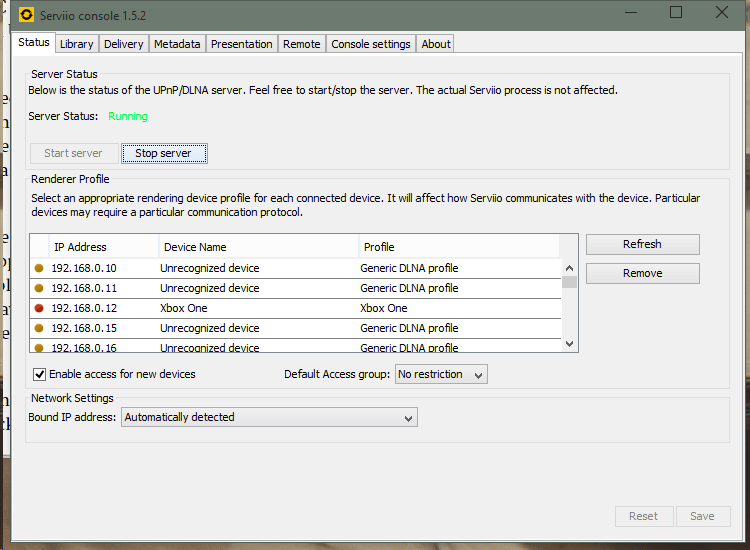750x550 pixels.
Task: Open Default Access group dropdown
Action: (441, 374)
